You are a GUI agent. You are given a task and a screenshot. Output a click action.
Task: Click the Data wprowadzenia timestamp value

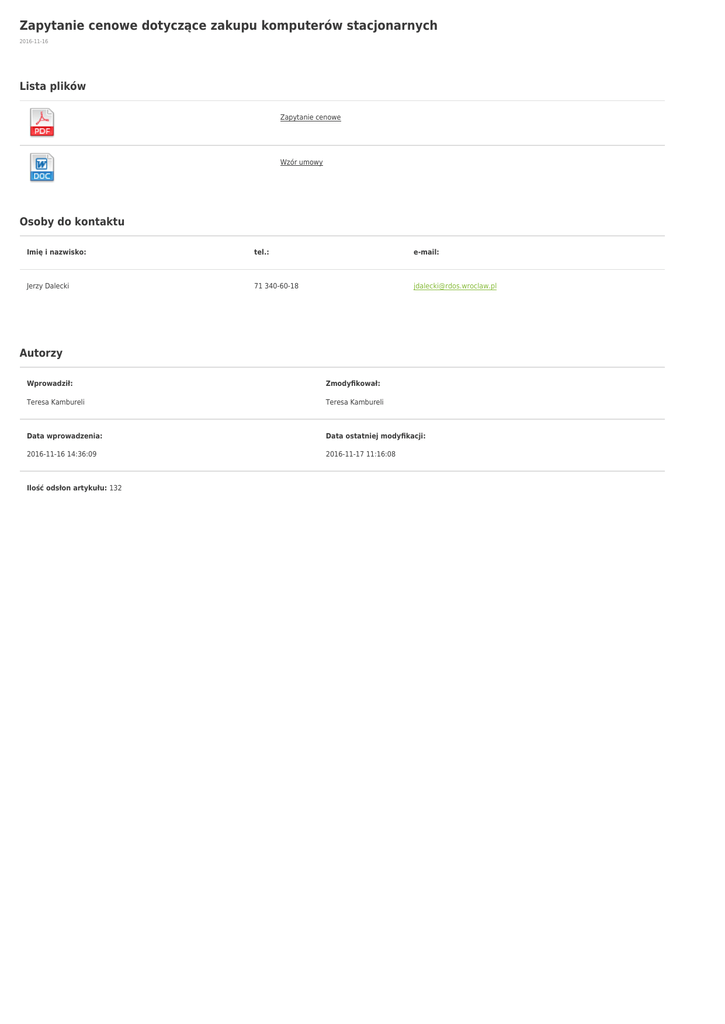[61, 454]
